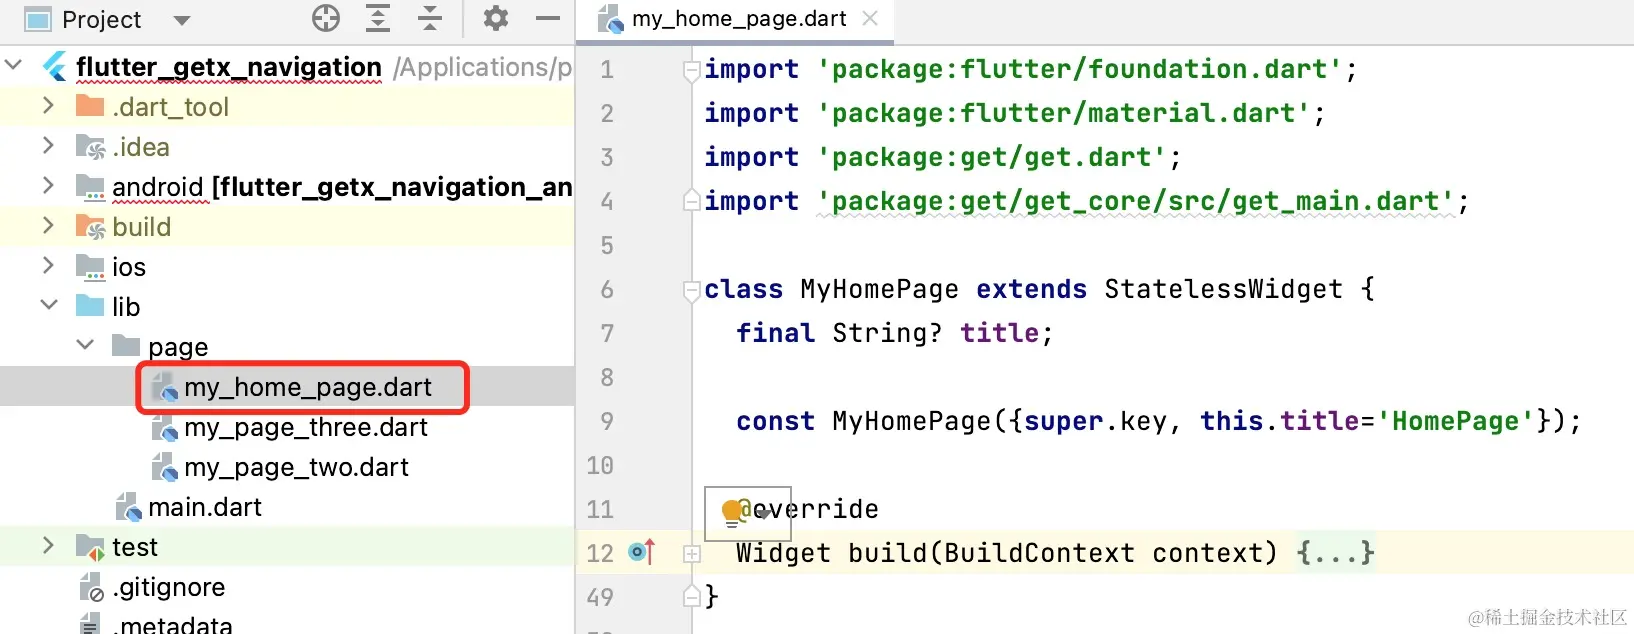Click the my_page_three.dart file icon
This screenshot has width=1634, height=634.
click(x=164, y=427)
